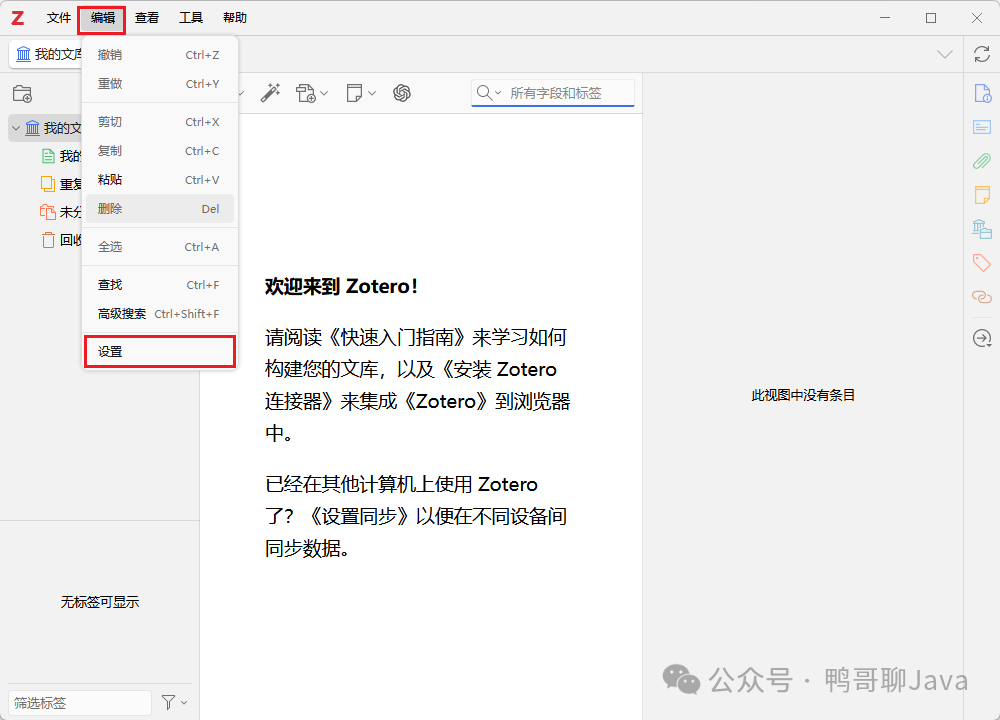Screen dimensions: 1000x720
Task: Select the green My Publications tree entry
Action: 61,156
